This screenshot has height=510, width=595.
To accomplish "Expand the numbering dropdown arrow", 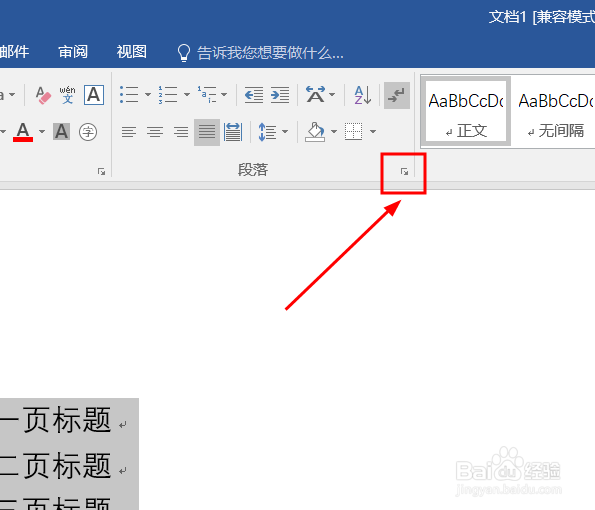I will [187, 94].
